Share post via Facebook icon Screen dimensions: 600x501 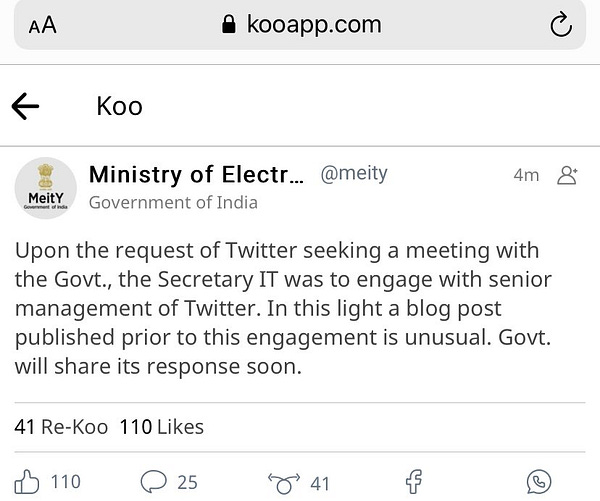[x=414, y=481]
